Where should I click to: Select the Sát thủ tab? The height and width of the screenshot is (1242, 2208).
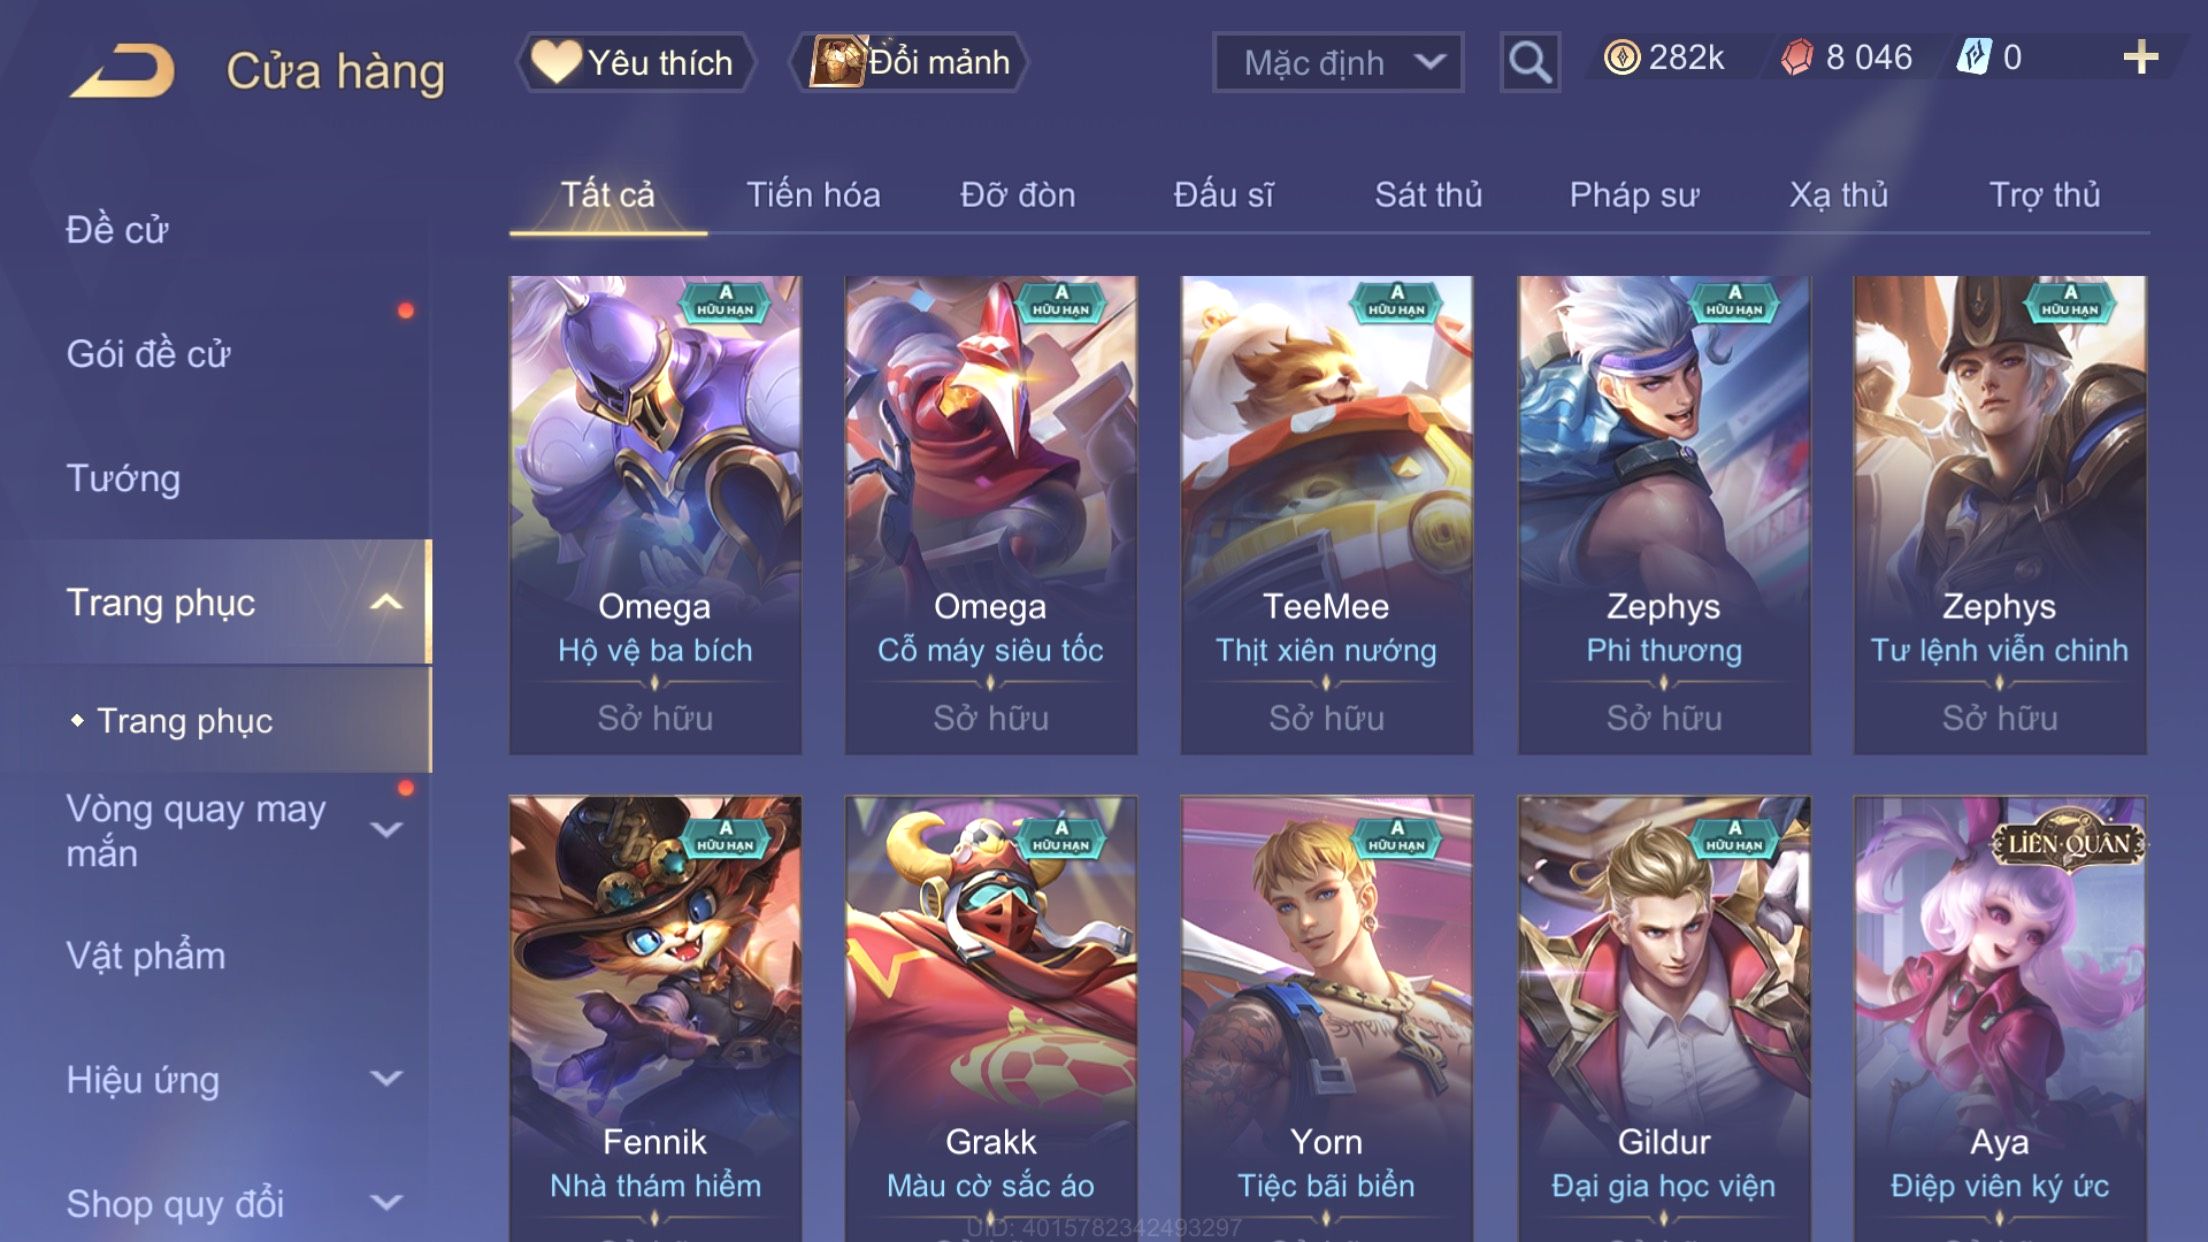click(1428, 195)
